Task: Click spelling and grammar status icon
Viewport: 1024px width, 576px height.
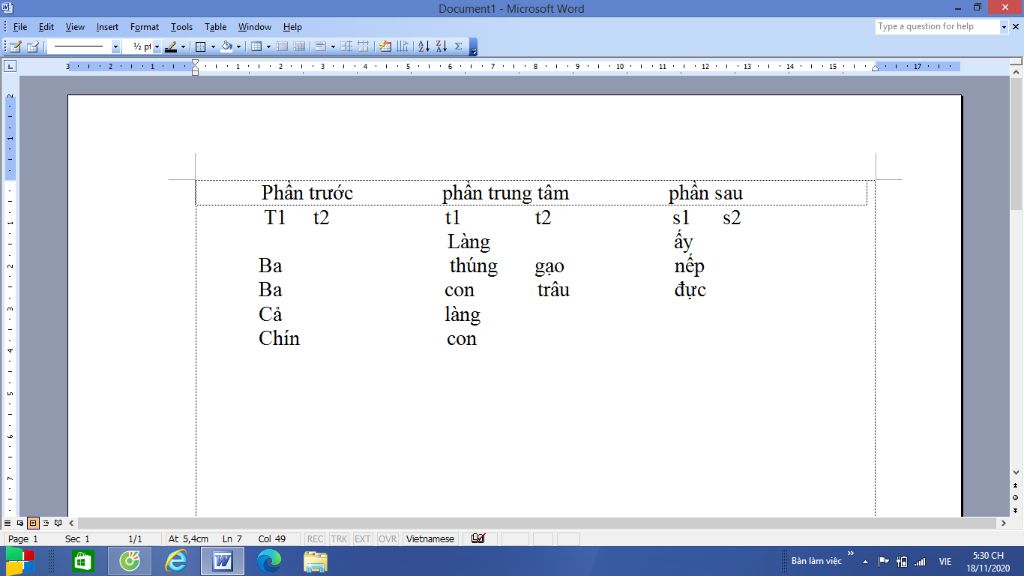Action: pyautogui.click(x=478, y=539)
